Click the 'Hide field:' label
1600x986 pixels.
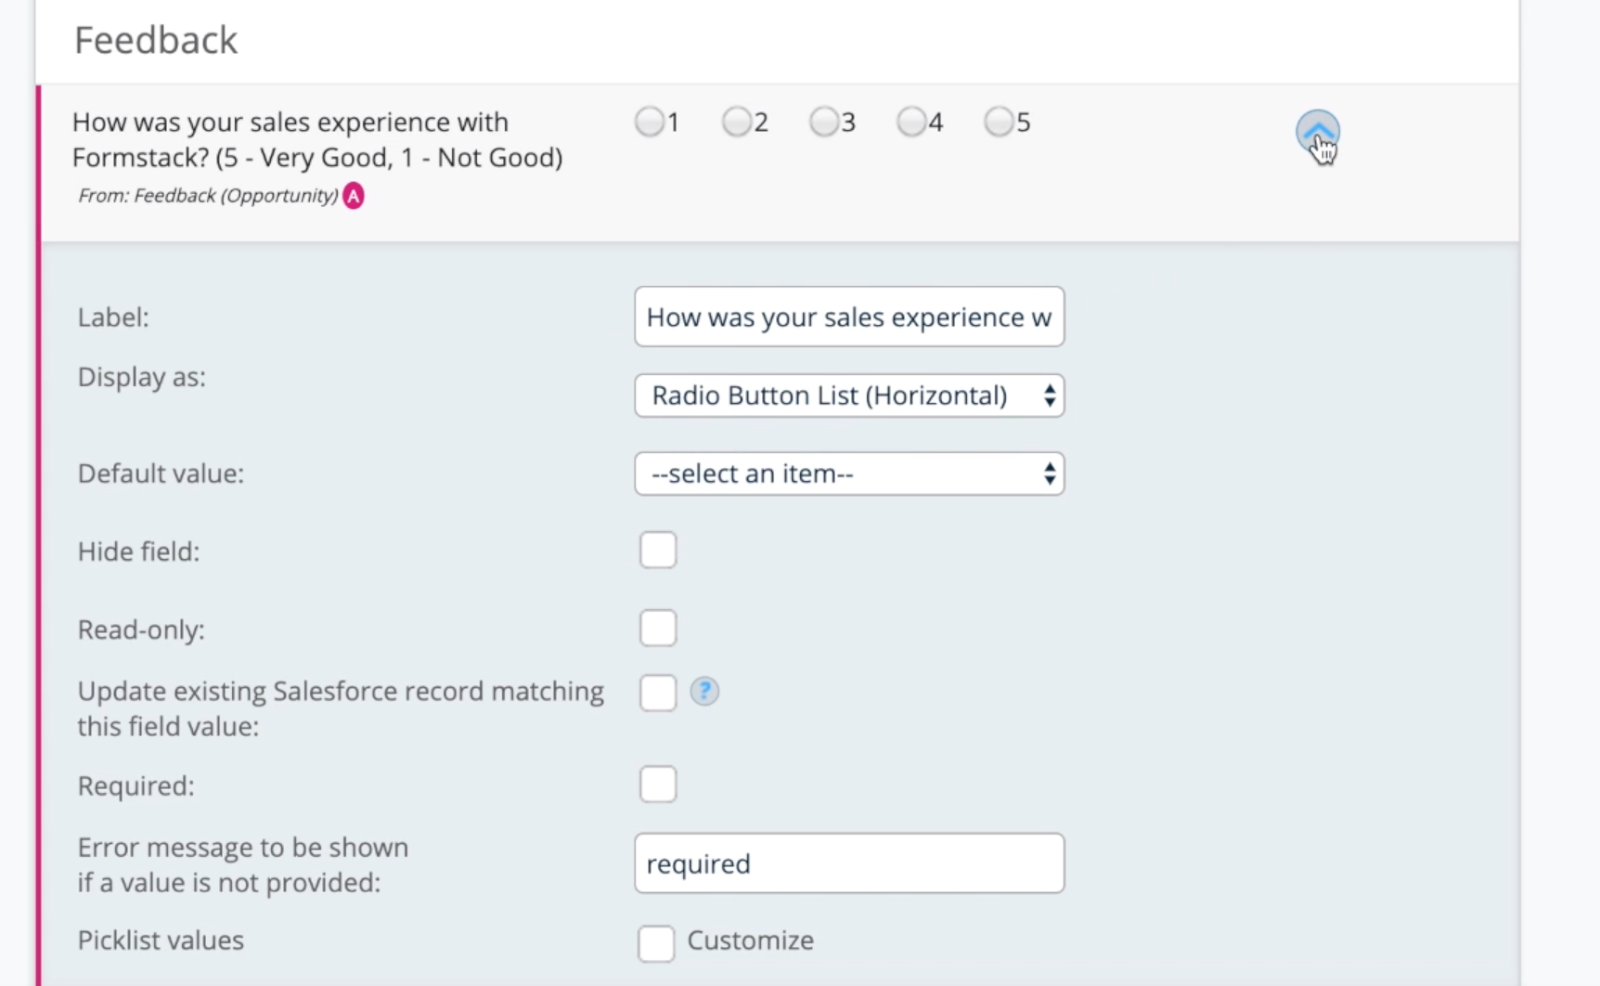[x=139, y=551]
